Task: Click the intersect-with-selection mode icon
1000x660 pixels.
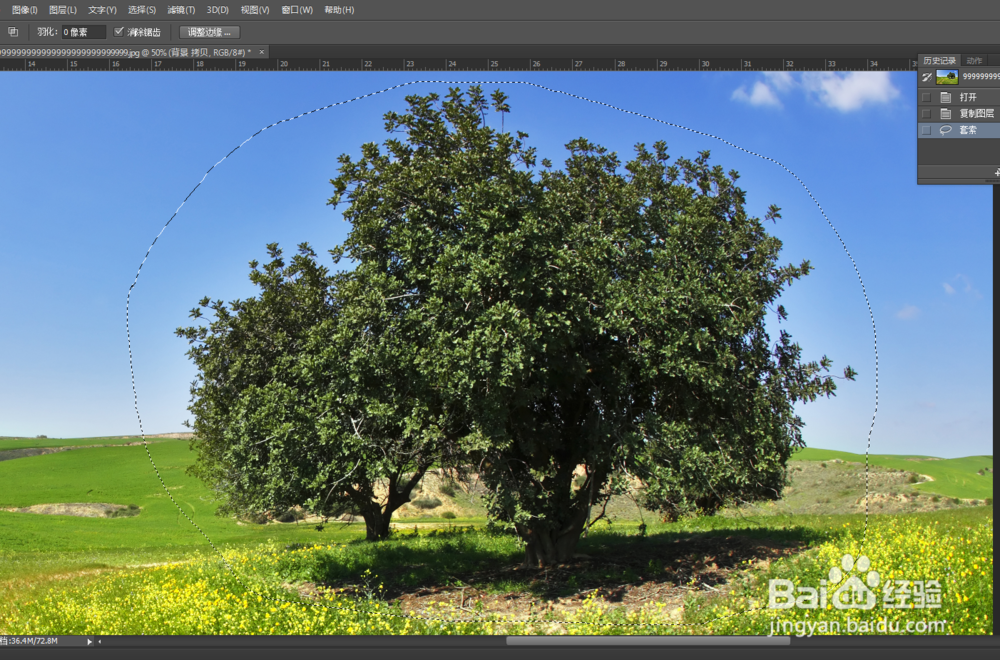Action: click(x=13, y=32)
